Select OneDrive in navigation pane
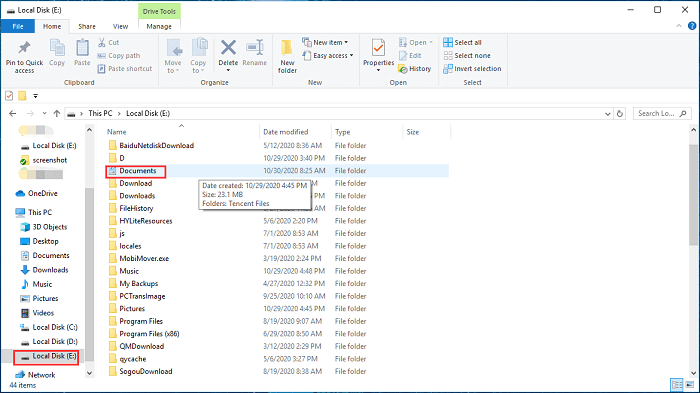The width and height of the screenshot is (700, 393). pyautogui.click(x=38, y=193)
